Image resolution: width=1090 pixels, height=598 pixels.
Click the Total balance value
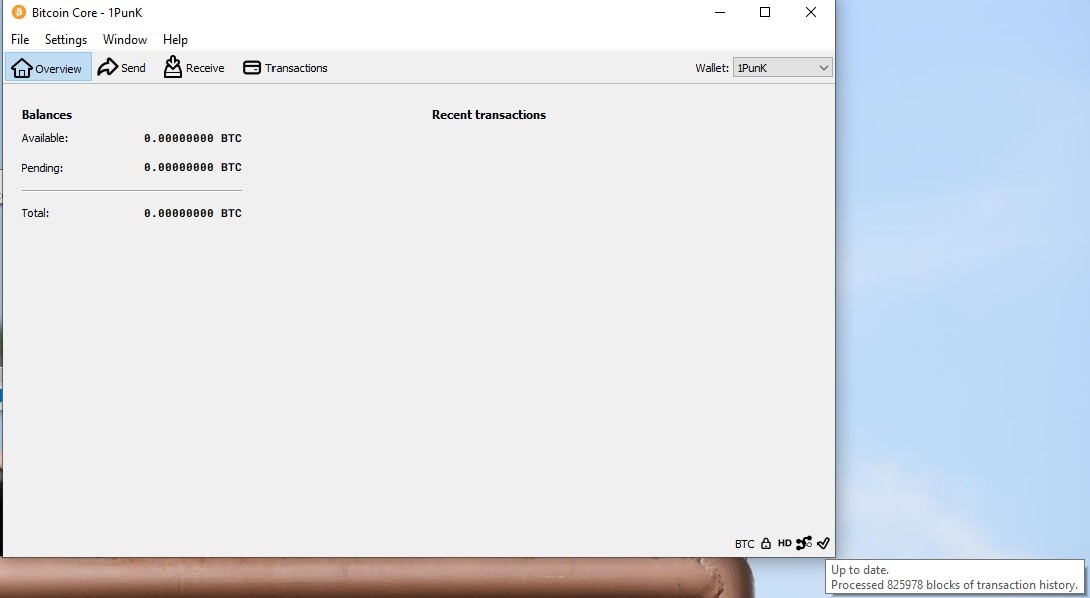tap(193, 213)
